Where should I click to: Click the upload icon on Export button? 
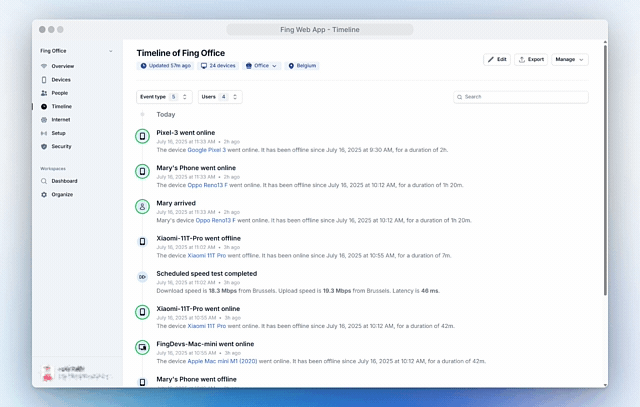tap(522, 60)
